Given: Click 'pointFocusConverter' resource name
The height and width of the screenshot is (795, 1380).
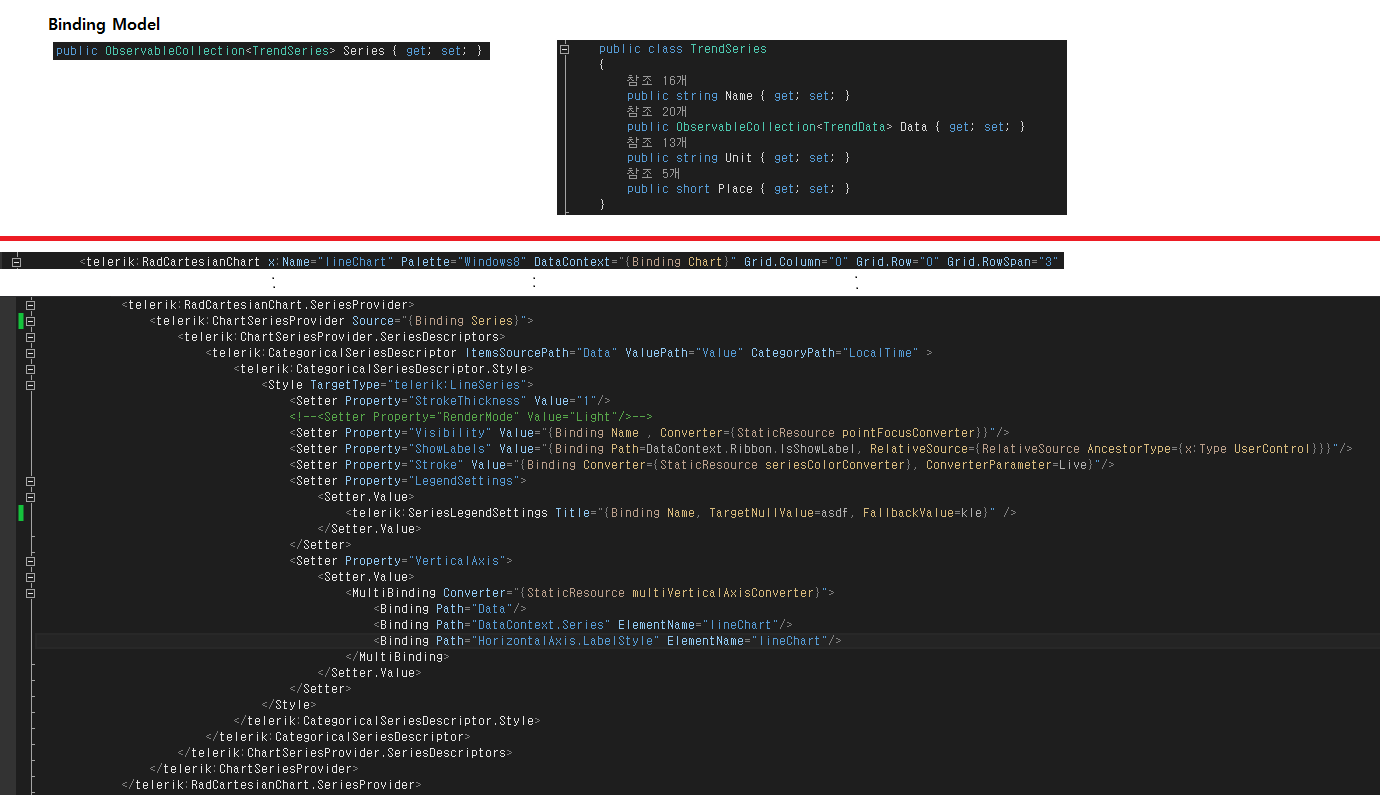Looking at the screenshot, I should (x=908, y=433).
